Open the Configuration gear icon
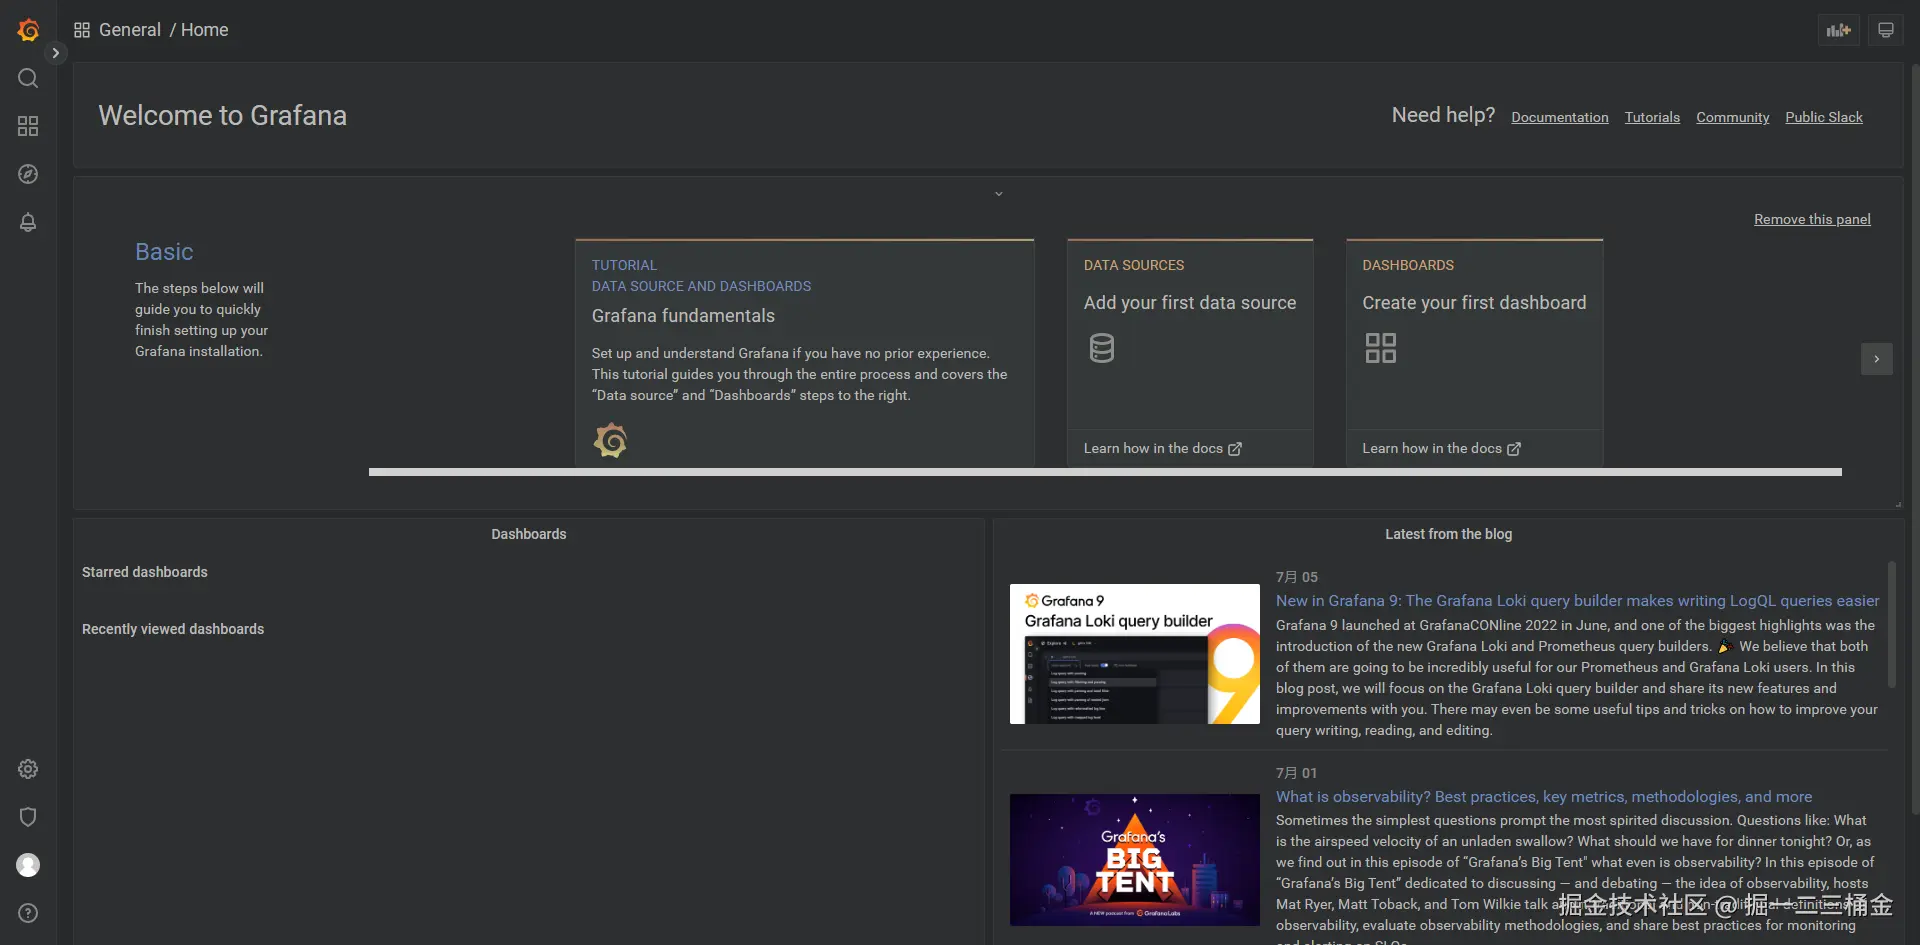 tap(28, 769)
